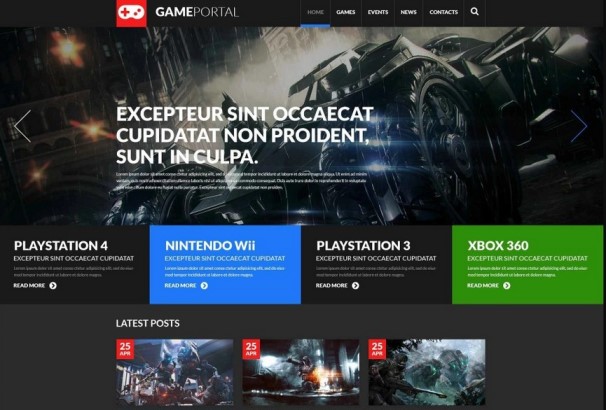Select the Home menu item
Viewport: 606px width, 410px height.
coord(315,12)
